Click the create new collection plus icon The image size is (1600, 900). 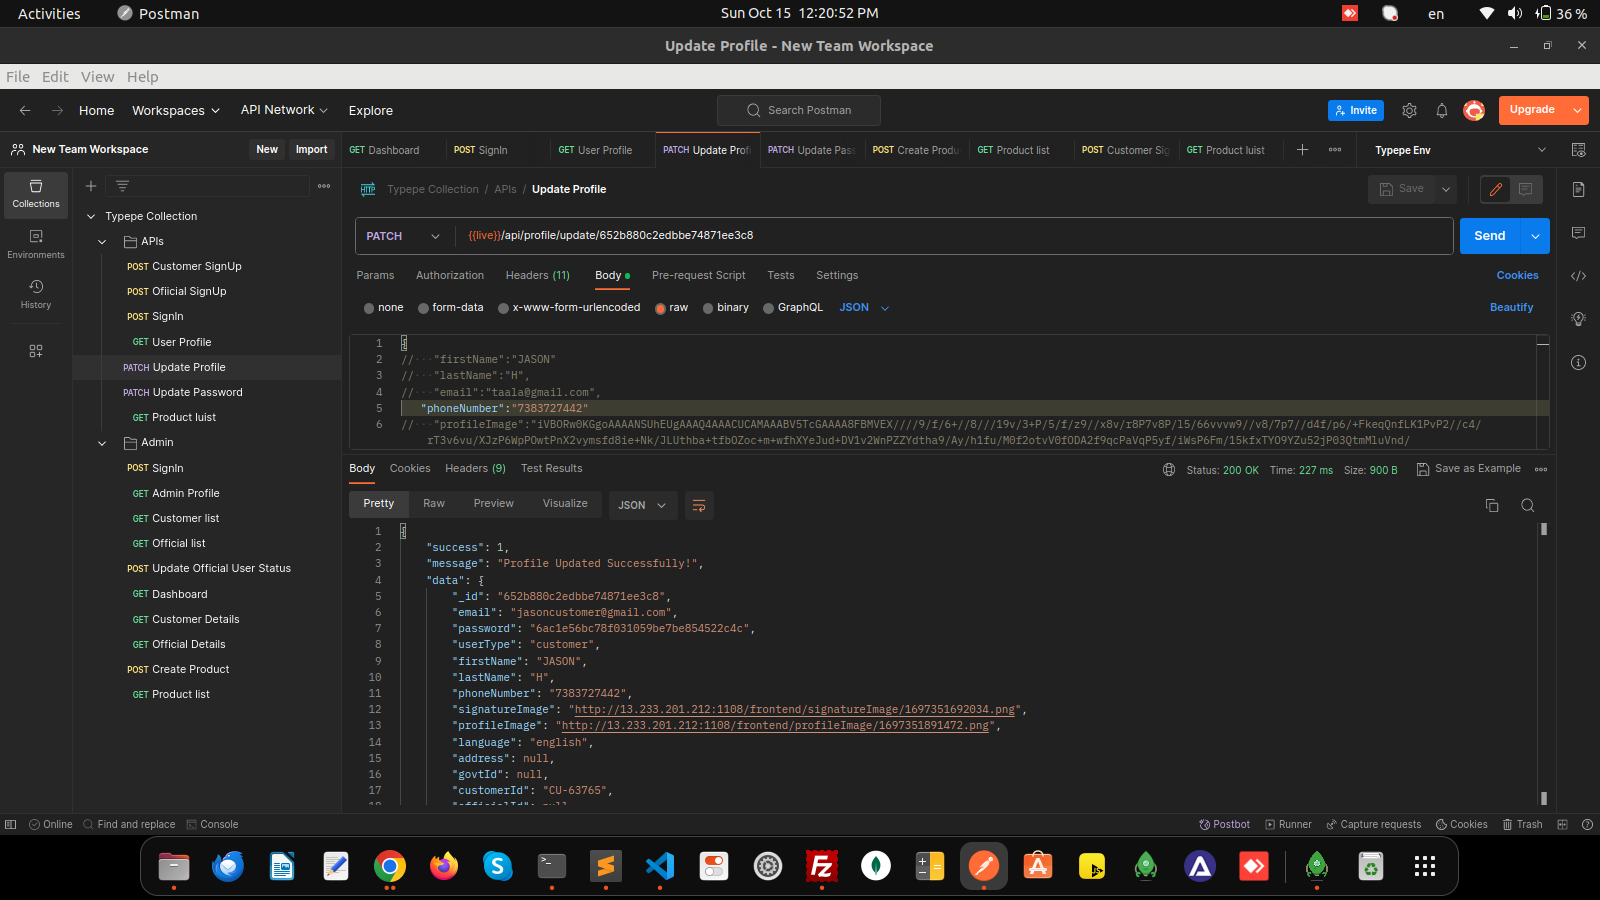[91, 186]
